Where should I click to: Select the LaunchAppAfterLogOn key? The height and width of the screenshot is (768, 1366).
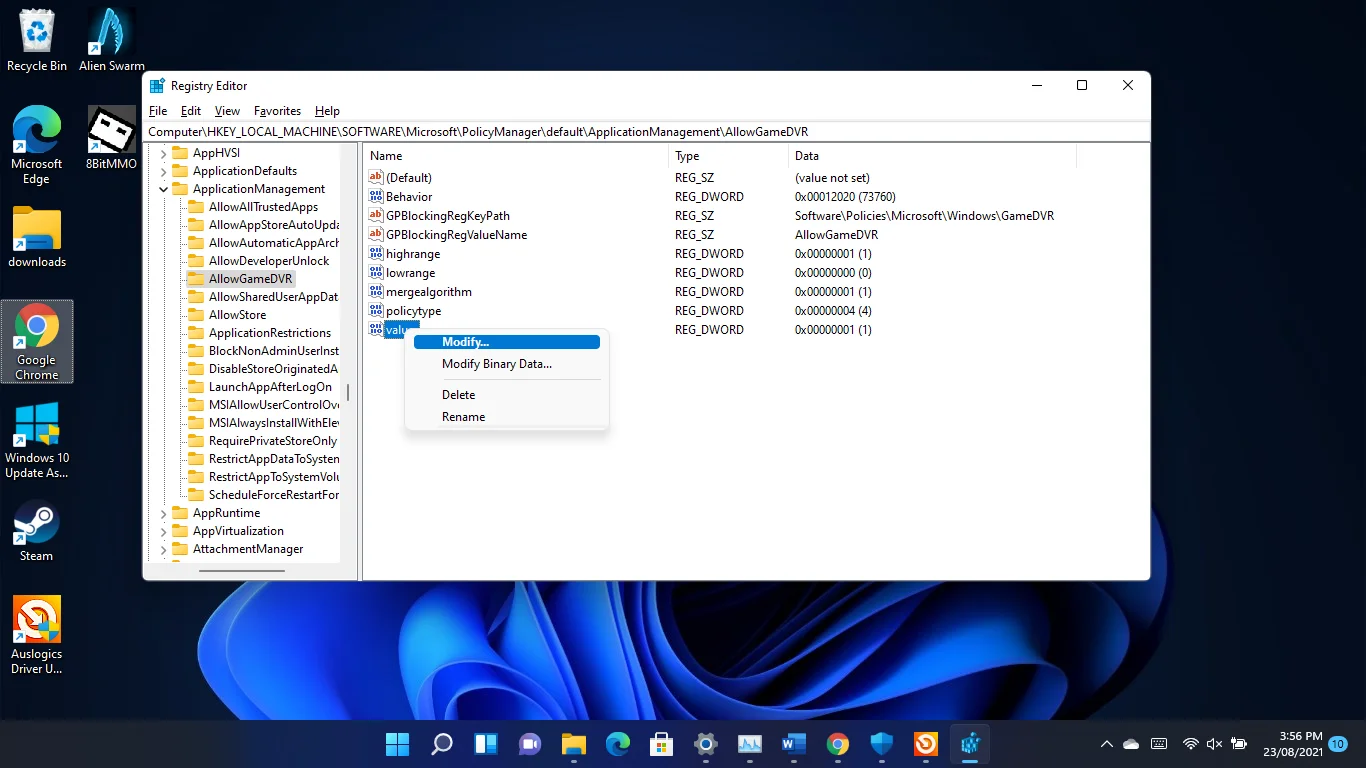coord(270,387)
